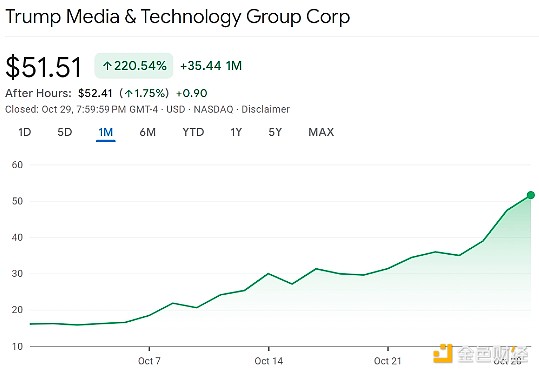View the MAX time range
Image resolution: width=539 pixels, height=374 pixels.
click(321, 132)
